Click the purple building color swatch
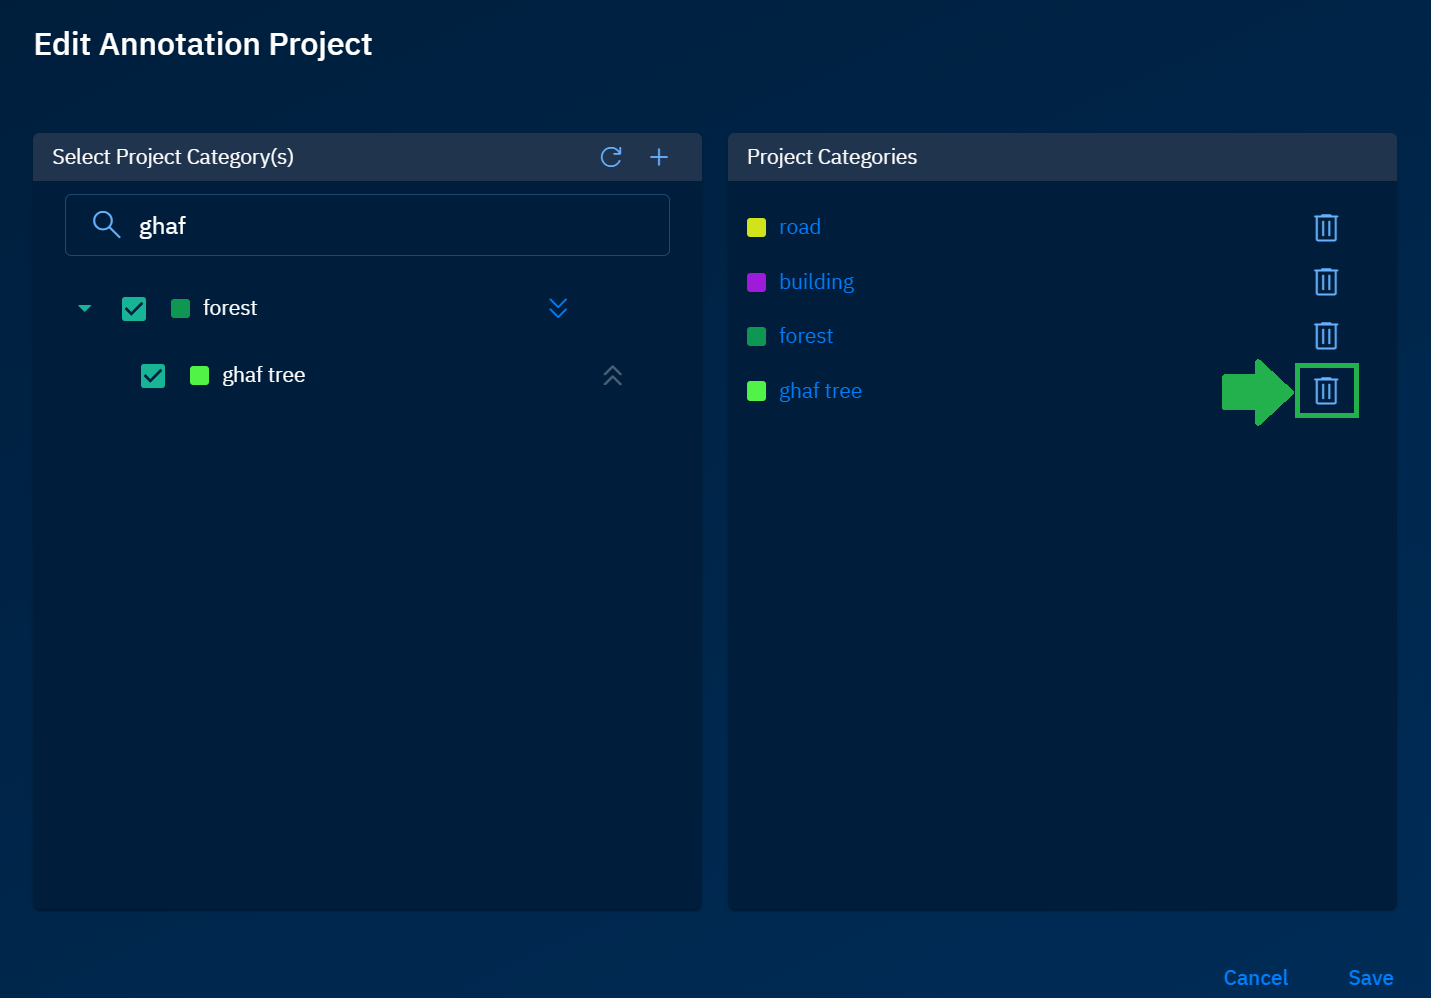Viewport: 1431px width, 998px height. point(757,282)
